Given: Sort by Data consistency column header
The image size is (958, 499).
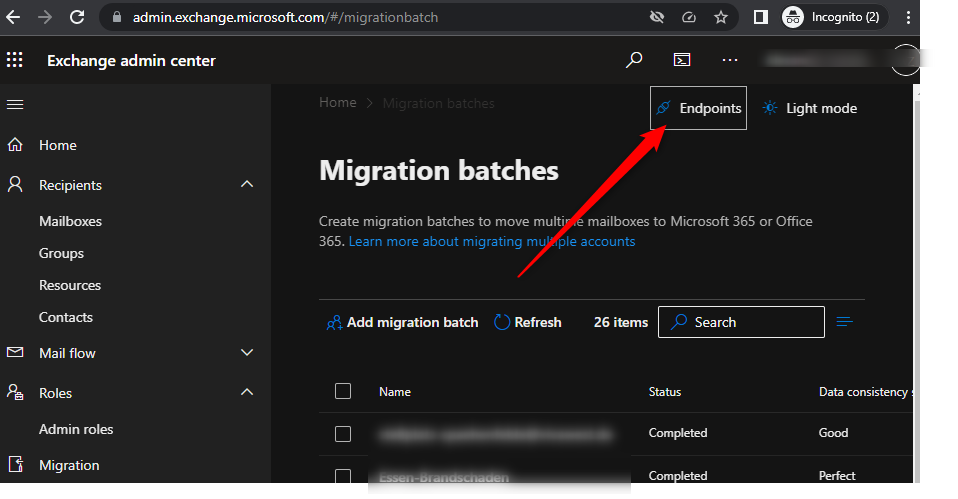Looking at the screenshot, I should (865, 392).
